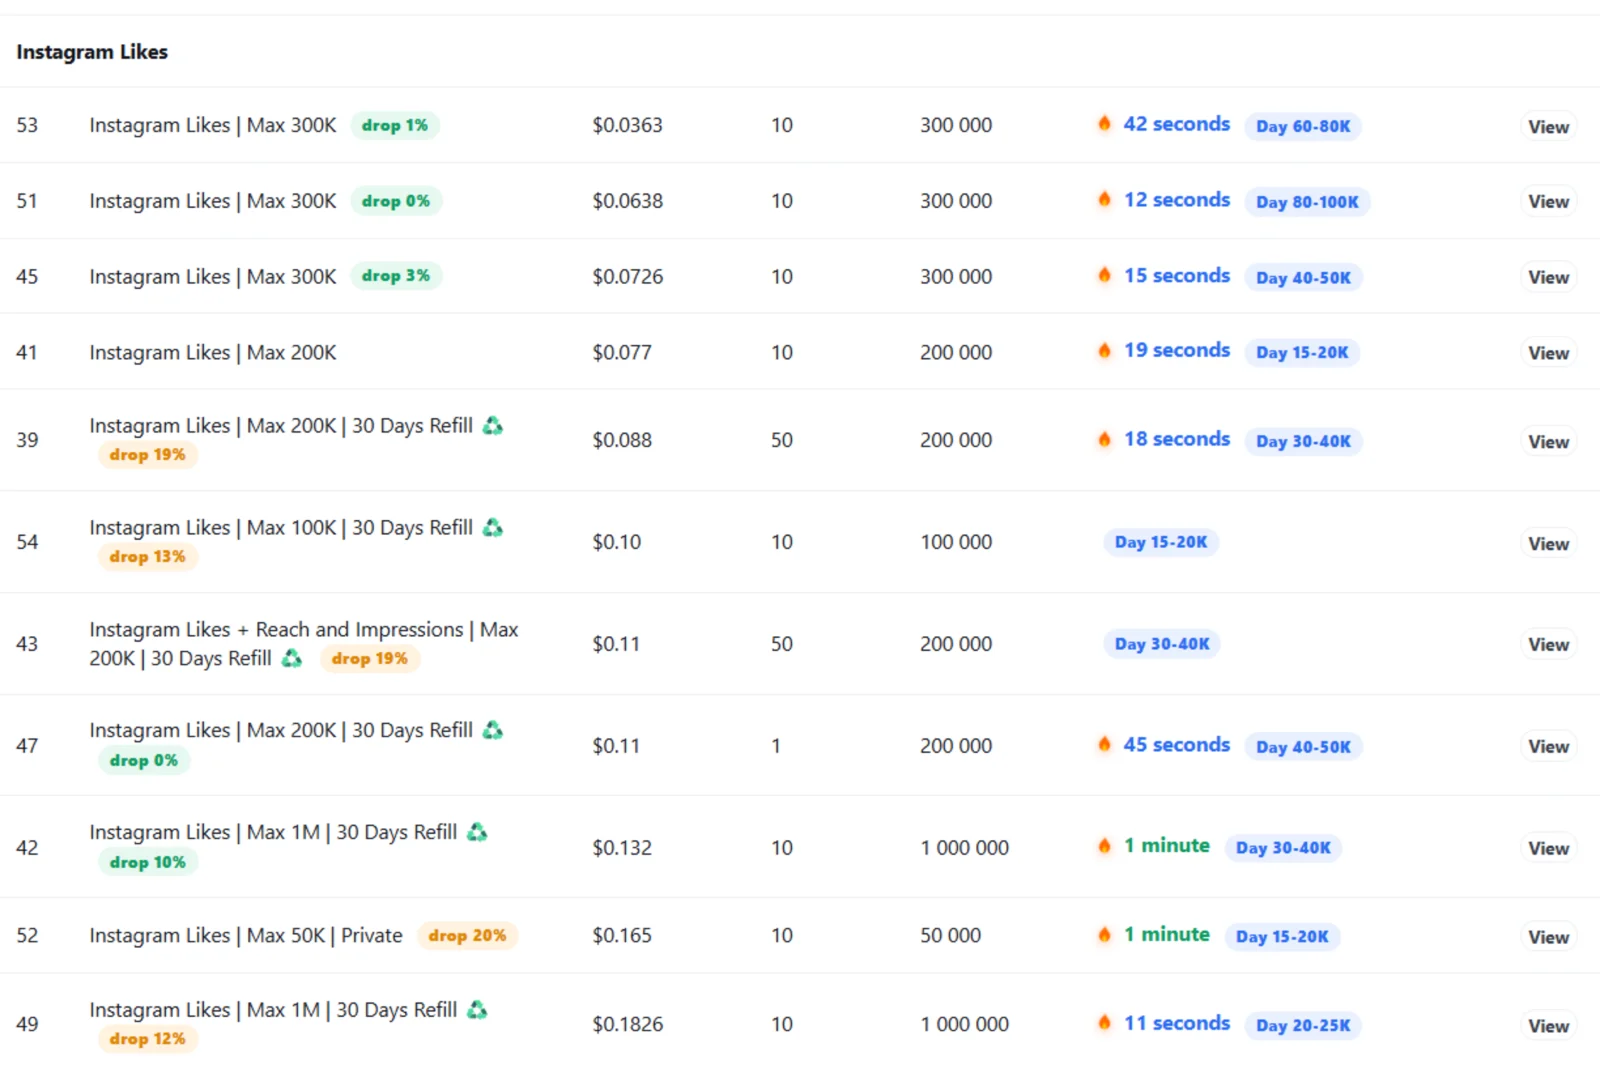
Task: Open View for service 43
Action: (x=1548, y=644)
